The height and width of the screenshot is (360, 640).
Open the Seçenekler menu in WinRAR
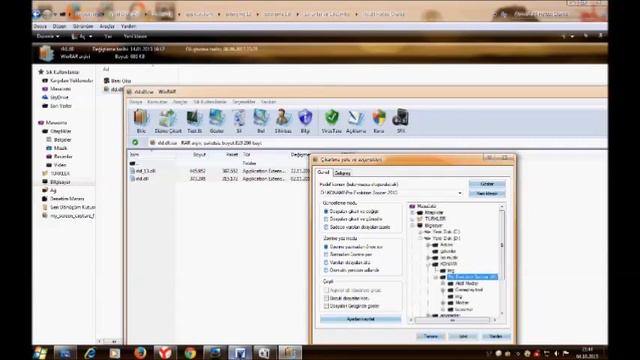[244, 102]
